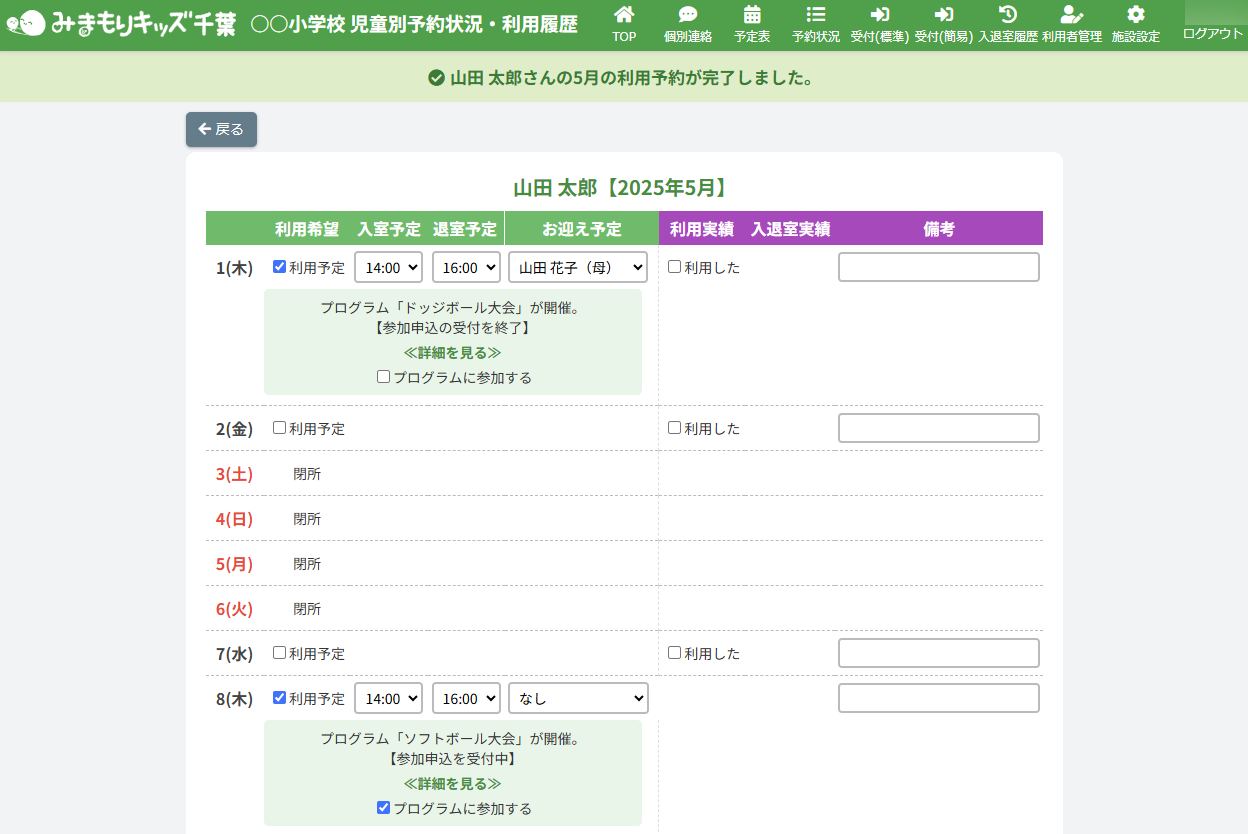Check 利用した for 2(金)
This screenshot has width=1248, height=834.
675,428
